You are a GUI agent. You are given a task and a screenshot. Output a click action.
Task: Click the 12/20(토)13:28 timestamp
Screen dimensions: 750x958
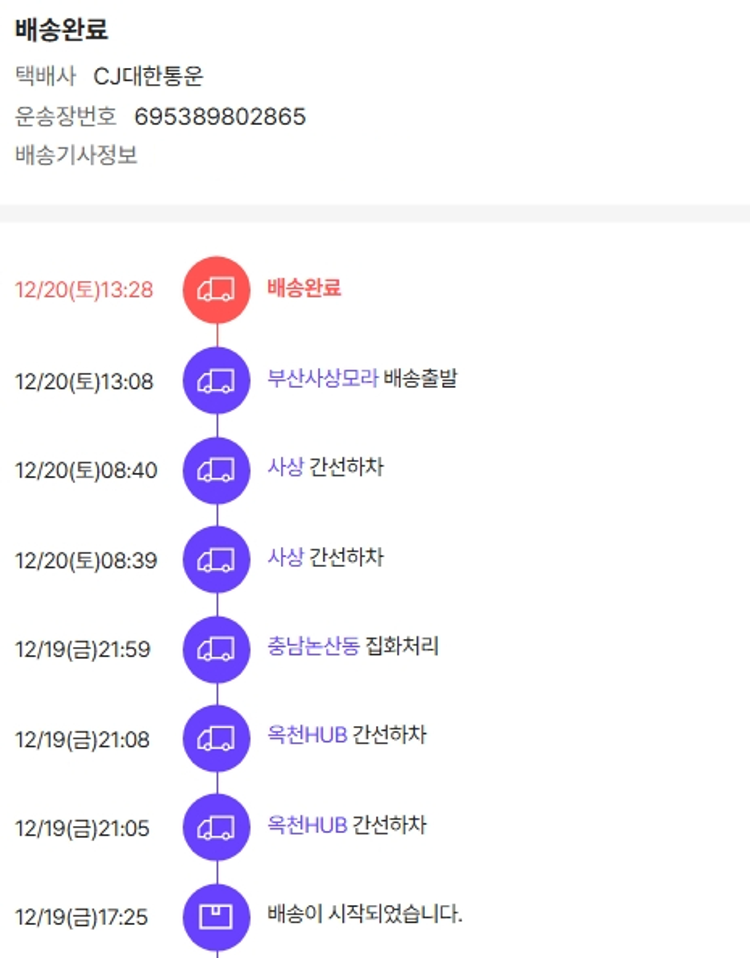(x=84, y=291)
